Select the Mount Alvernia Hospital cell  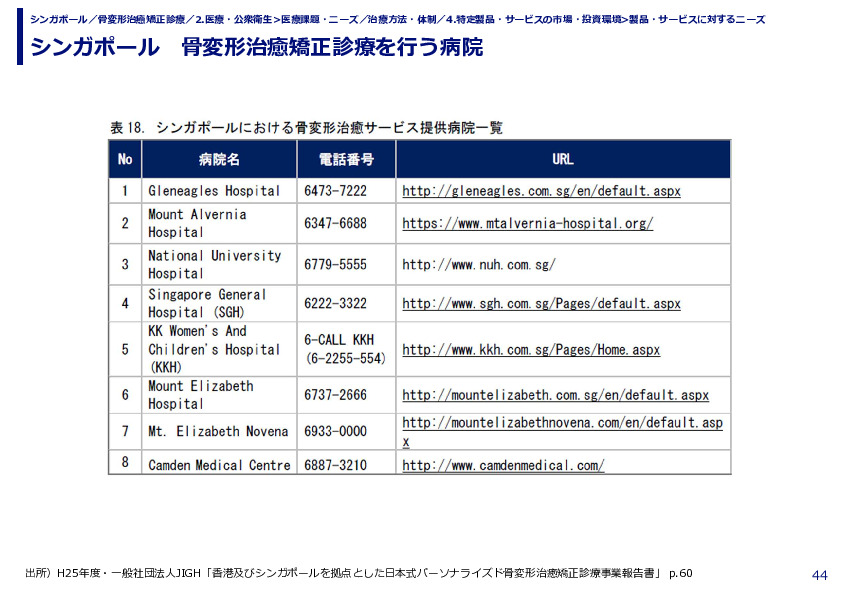[219, 223]
